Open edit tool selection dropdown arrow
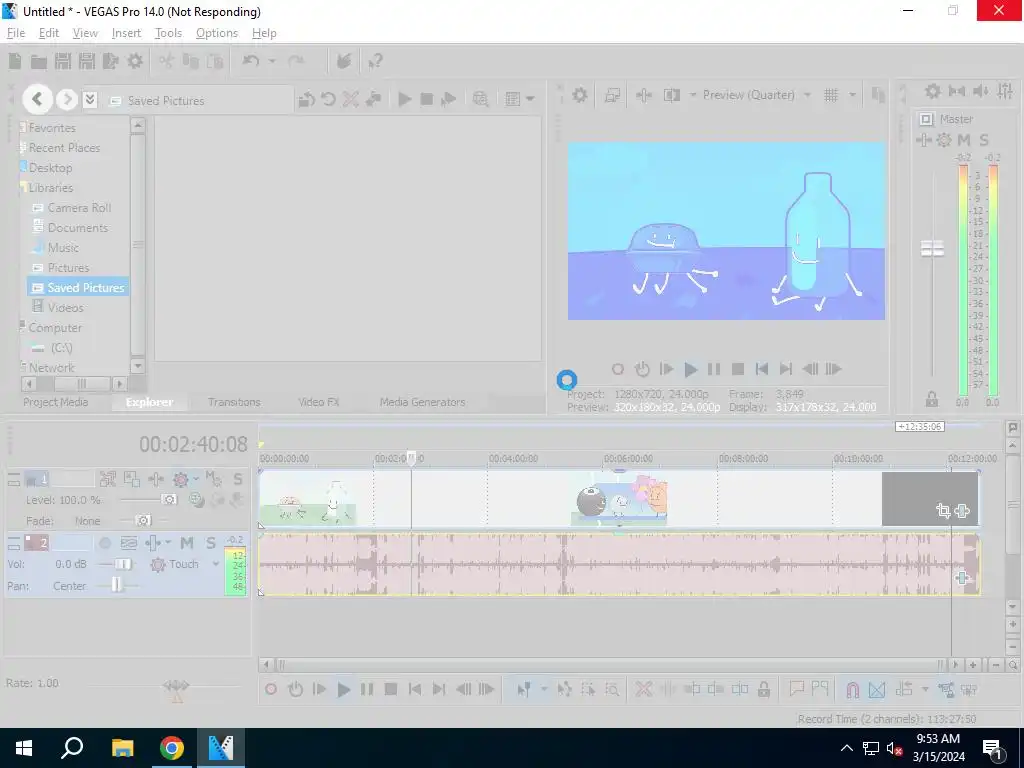The width and height of the screenshot is (1024, 768). tap(543, 689)
